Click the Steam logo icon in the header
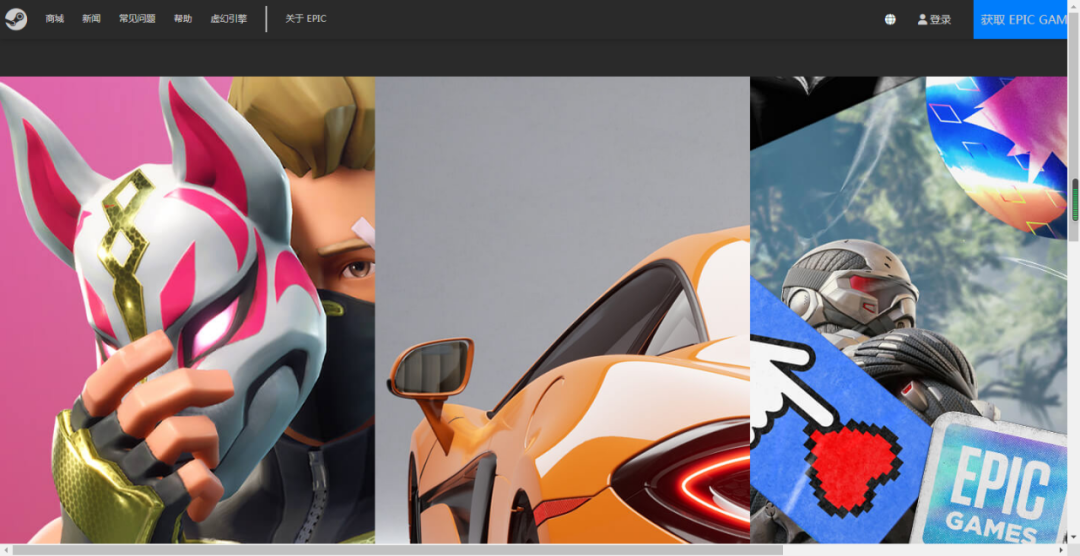This screenshot has height=556, width=1080. 16,19
